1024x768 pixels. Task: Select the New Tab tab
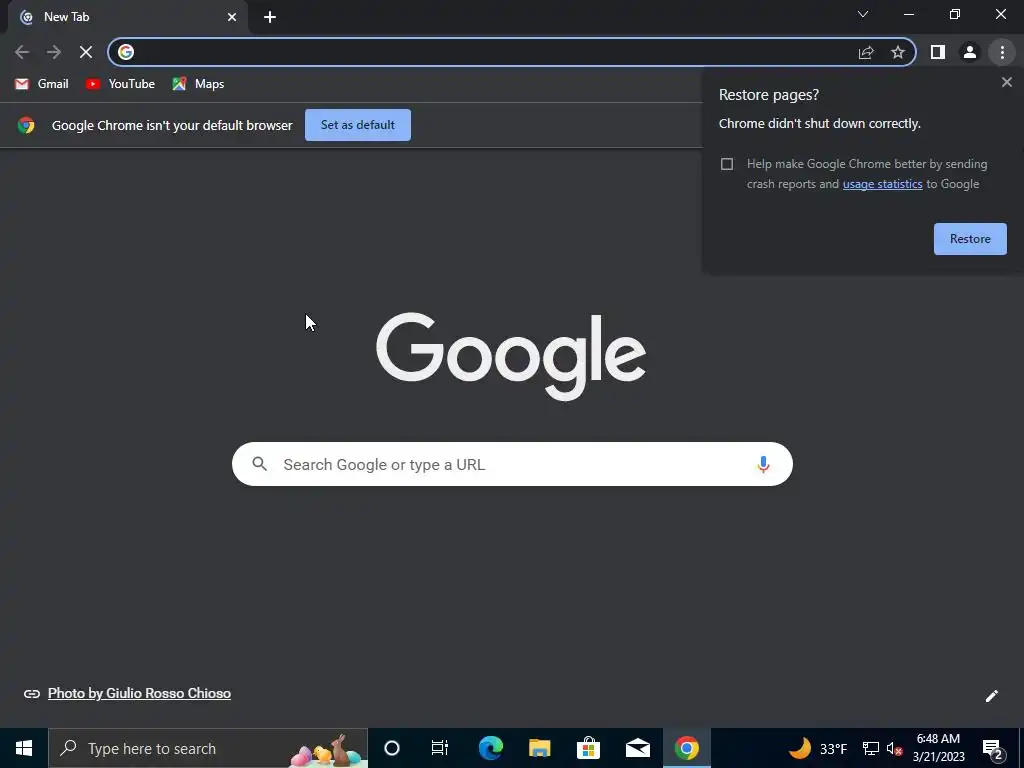coord(127,17)
